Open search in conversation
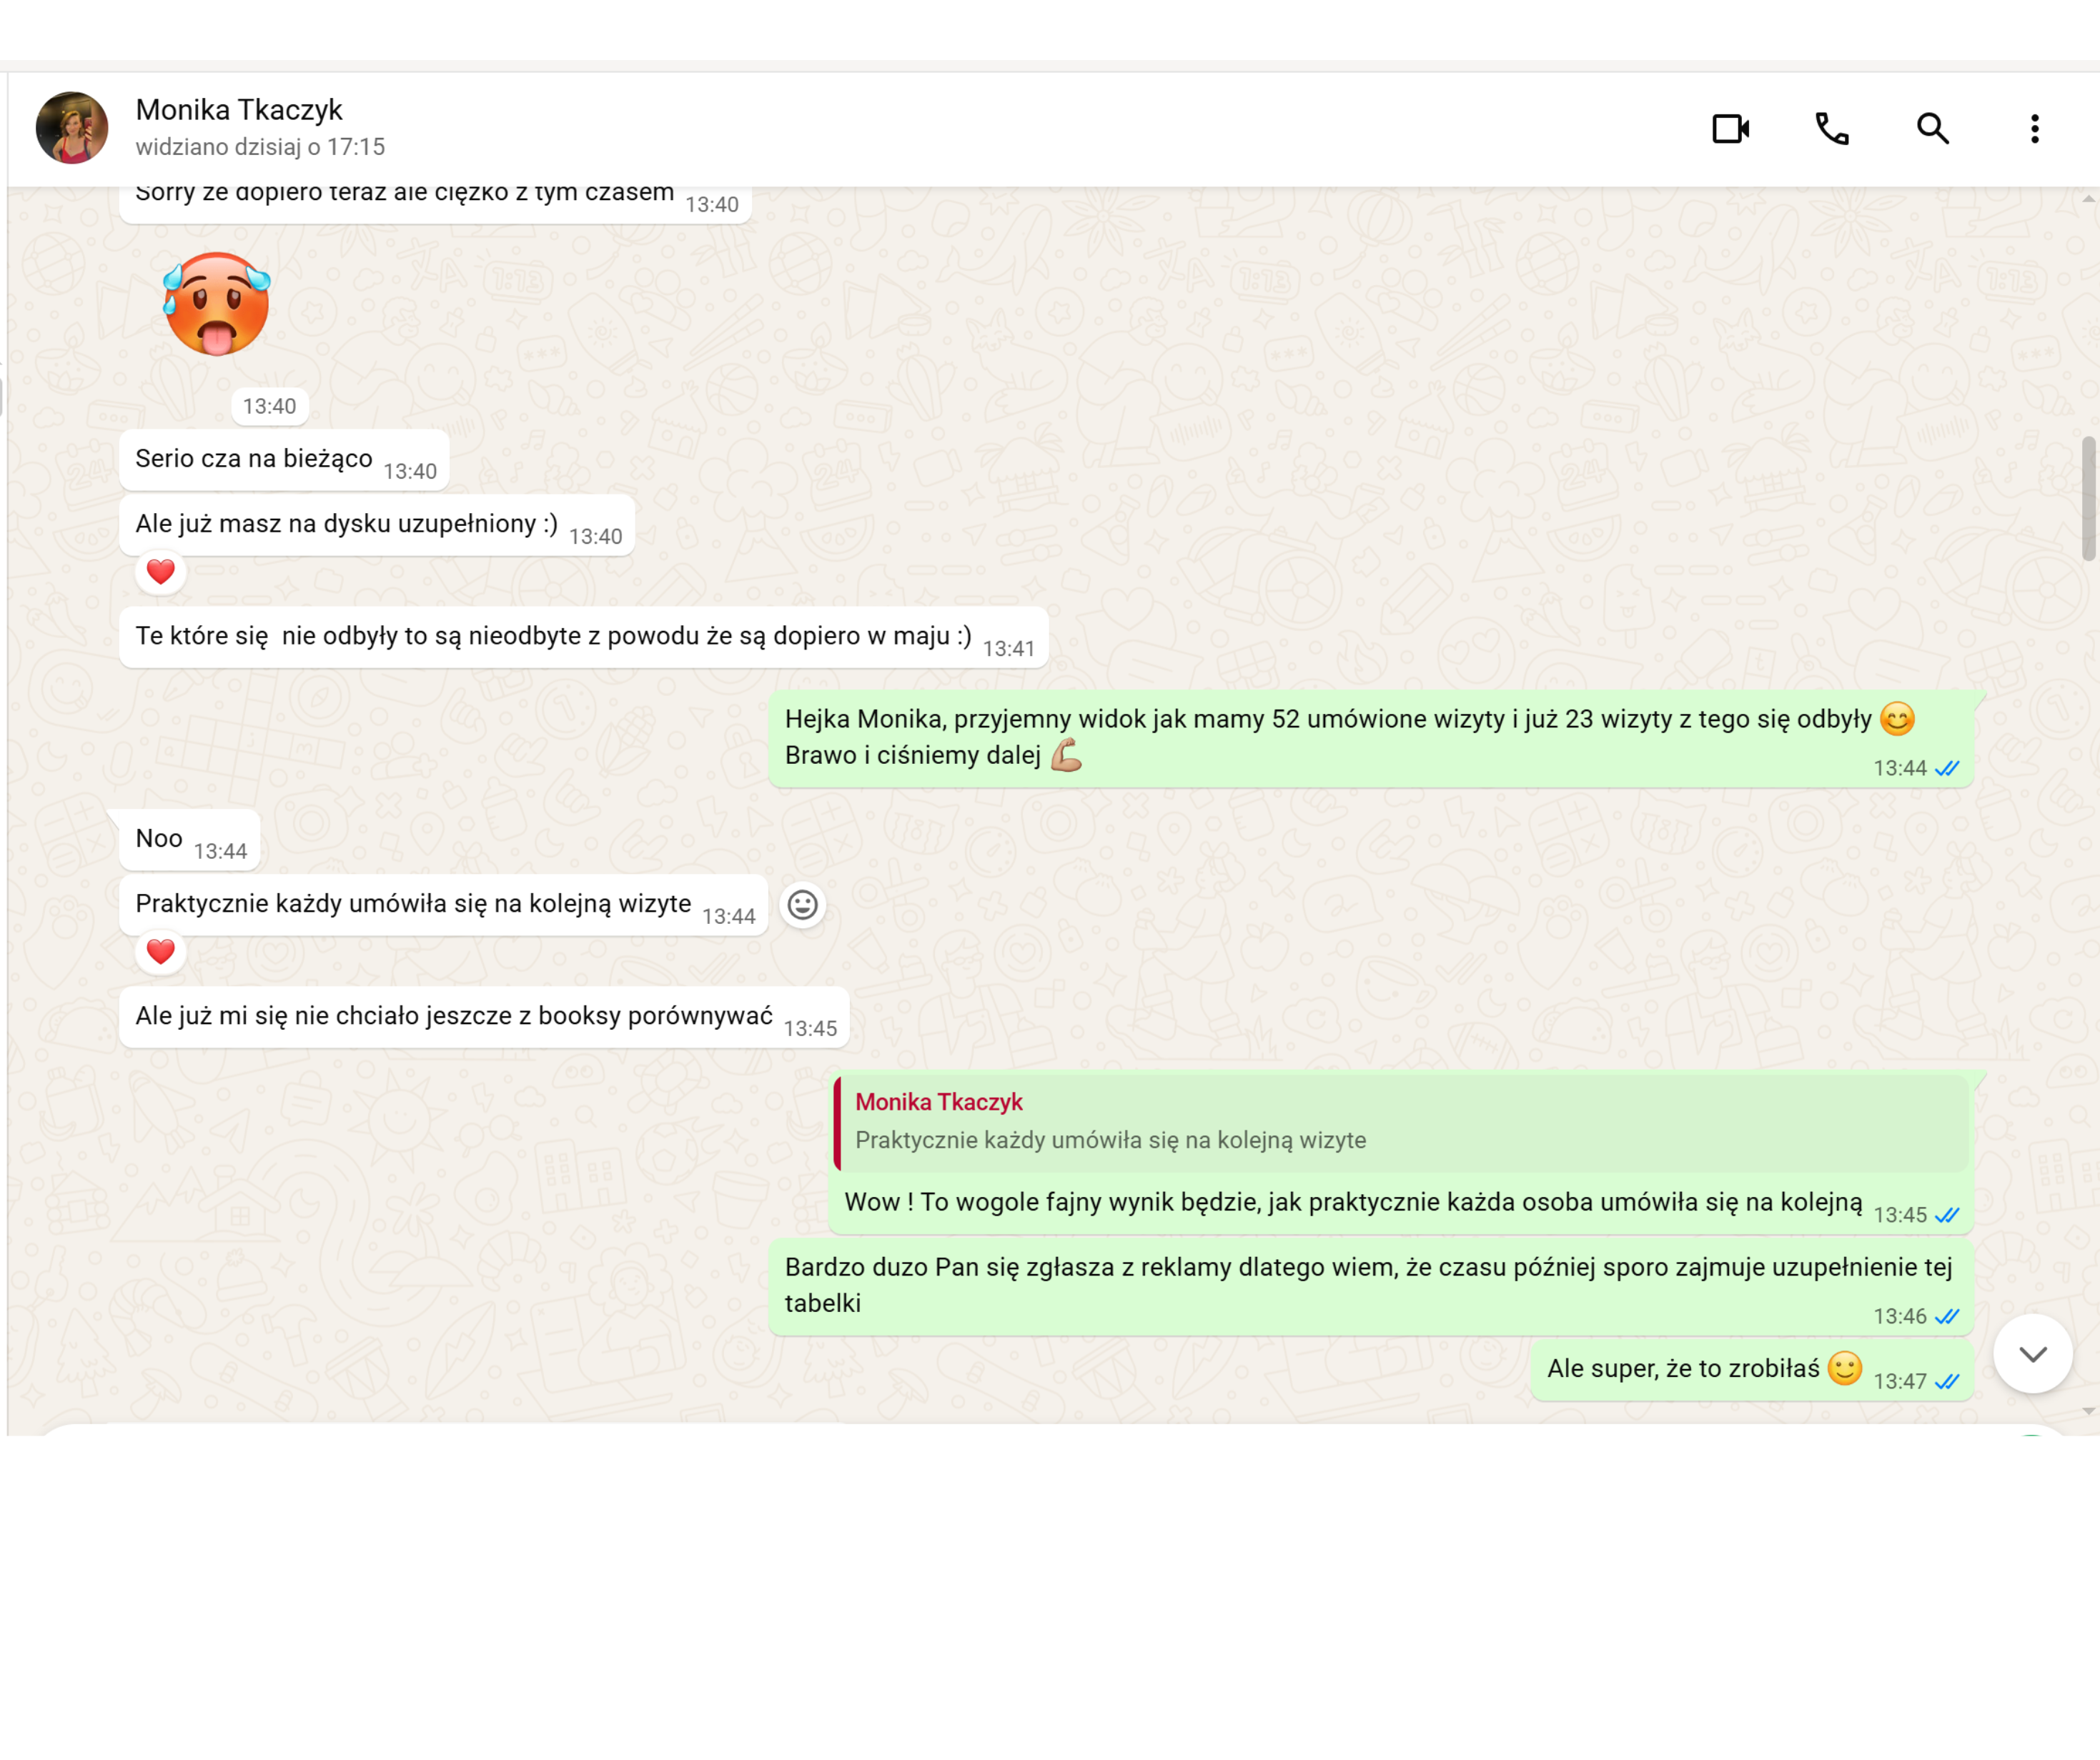The width and height of the screenshot is (2100, 1760). click(x=1933, y=129)
